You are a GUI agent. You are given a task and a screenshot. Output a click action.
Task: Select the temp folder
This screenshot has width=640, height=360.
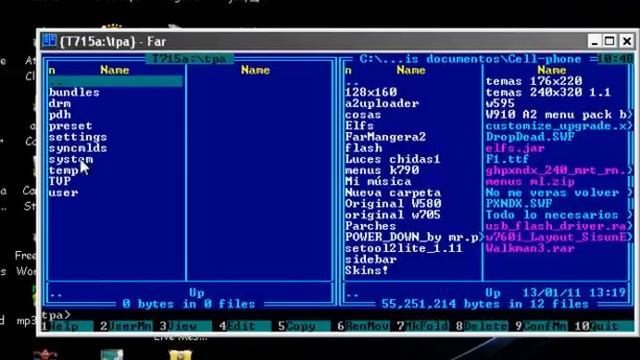click(x=63, y=170)
